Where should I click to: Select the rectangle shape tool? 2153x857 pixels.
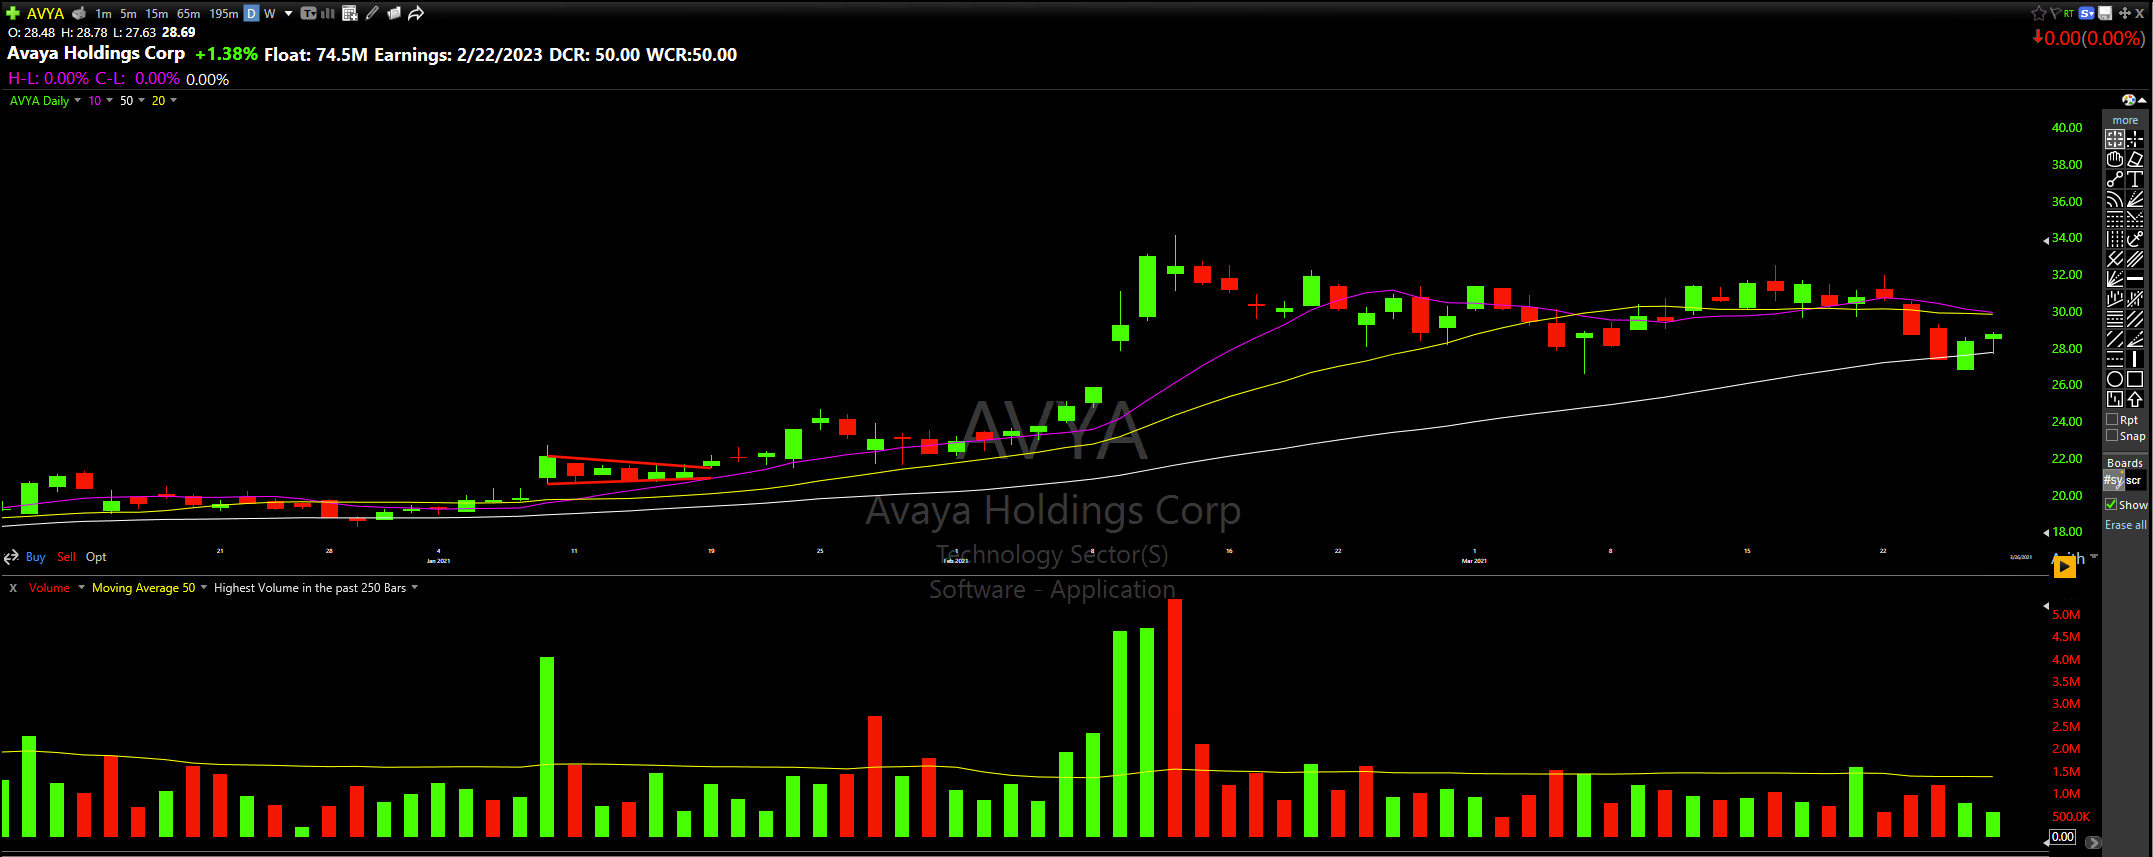[x=2135, y=379]
